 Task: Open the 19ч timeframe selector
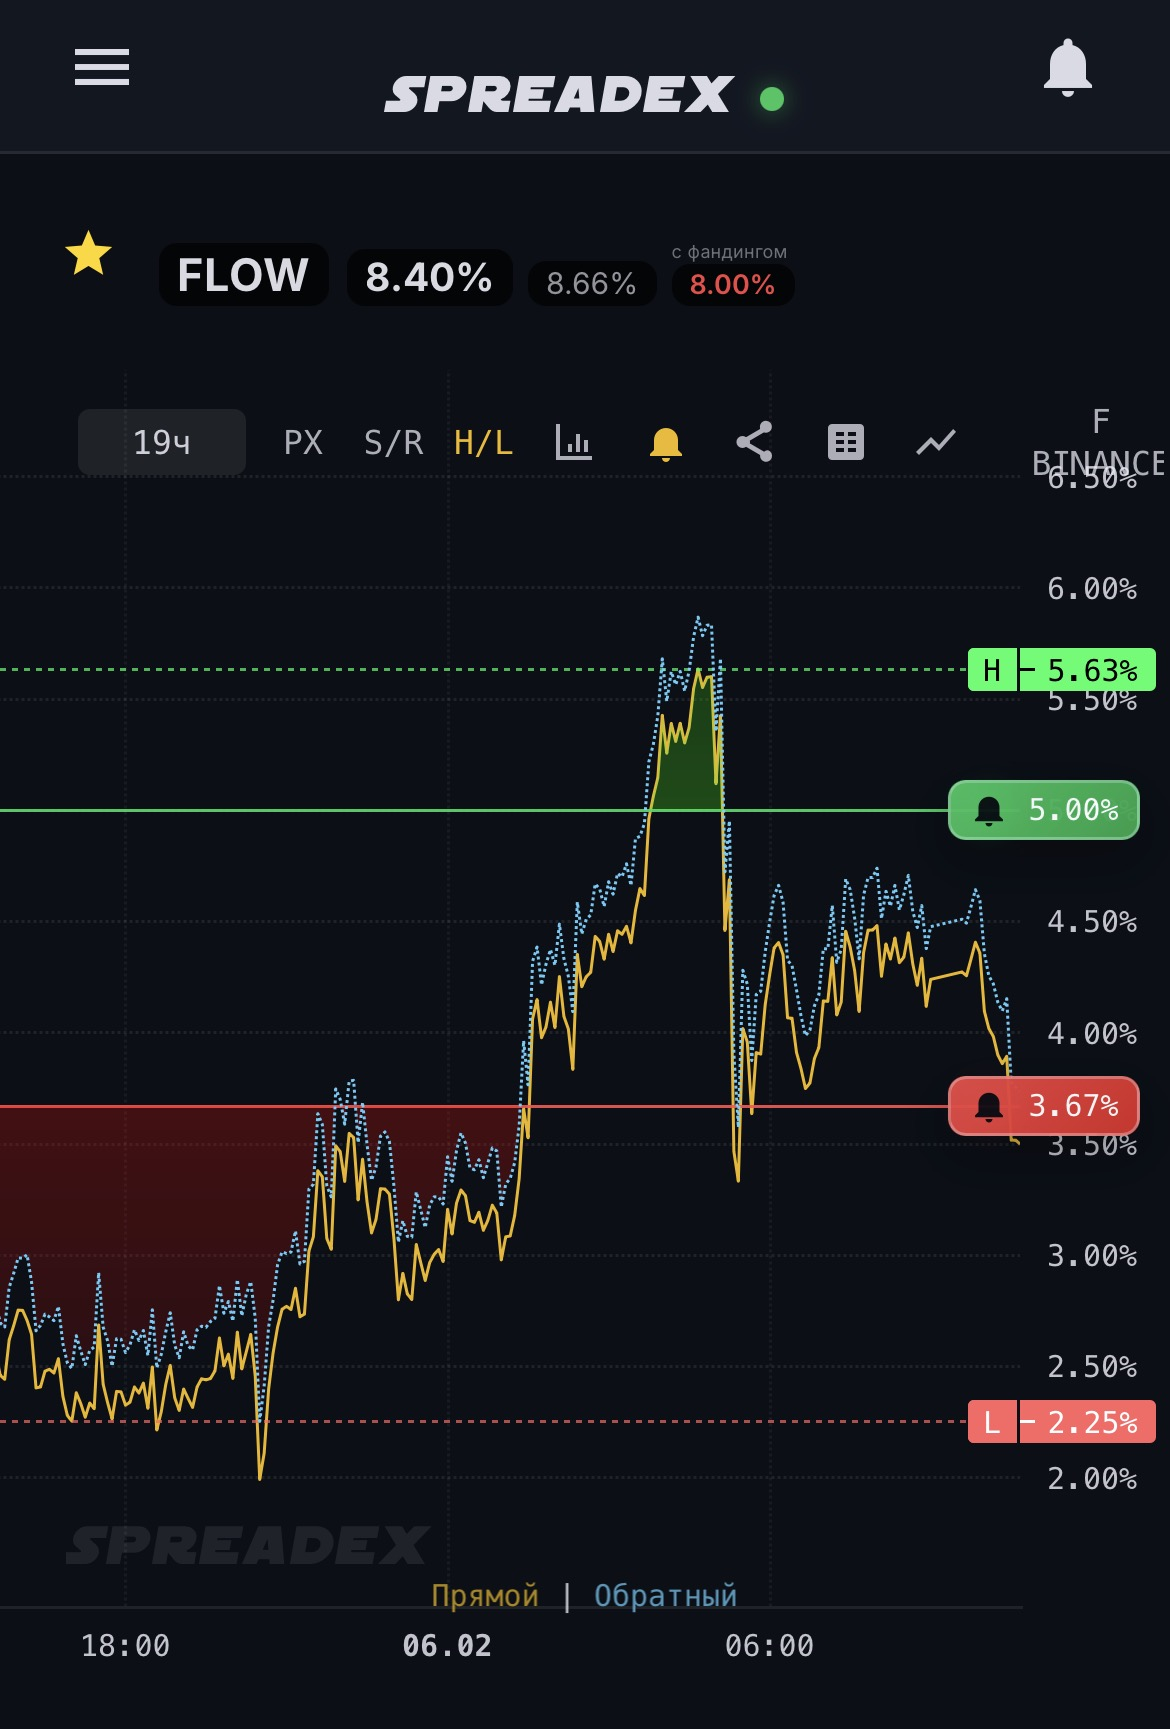point(162,442)
